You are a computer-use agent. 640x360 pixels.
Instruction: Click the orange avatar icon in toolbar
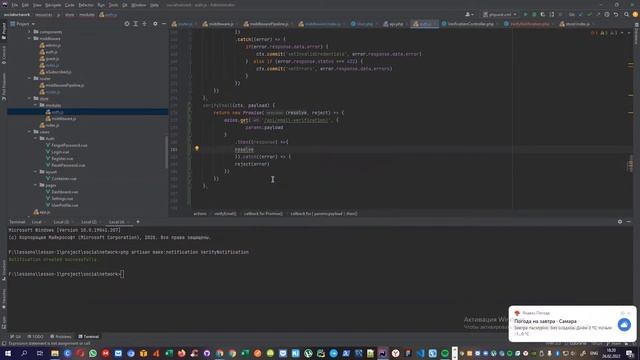(635, 14)
